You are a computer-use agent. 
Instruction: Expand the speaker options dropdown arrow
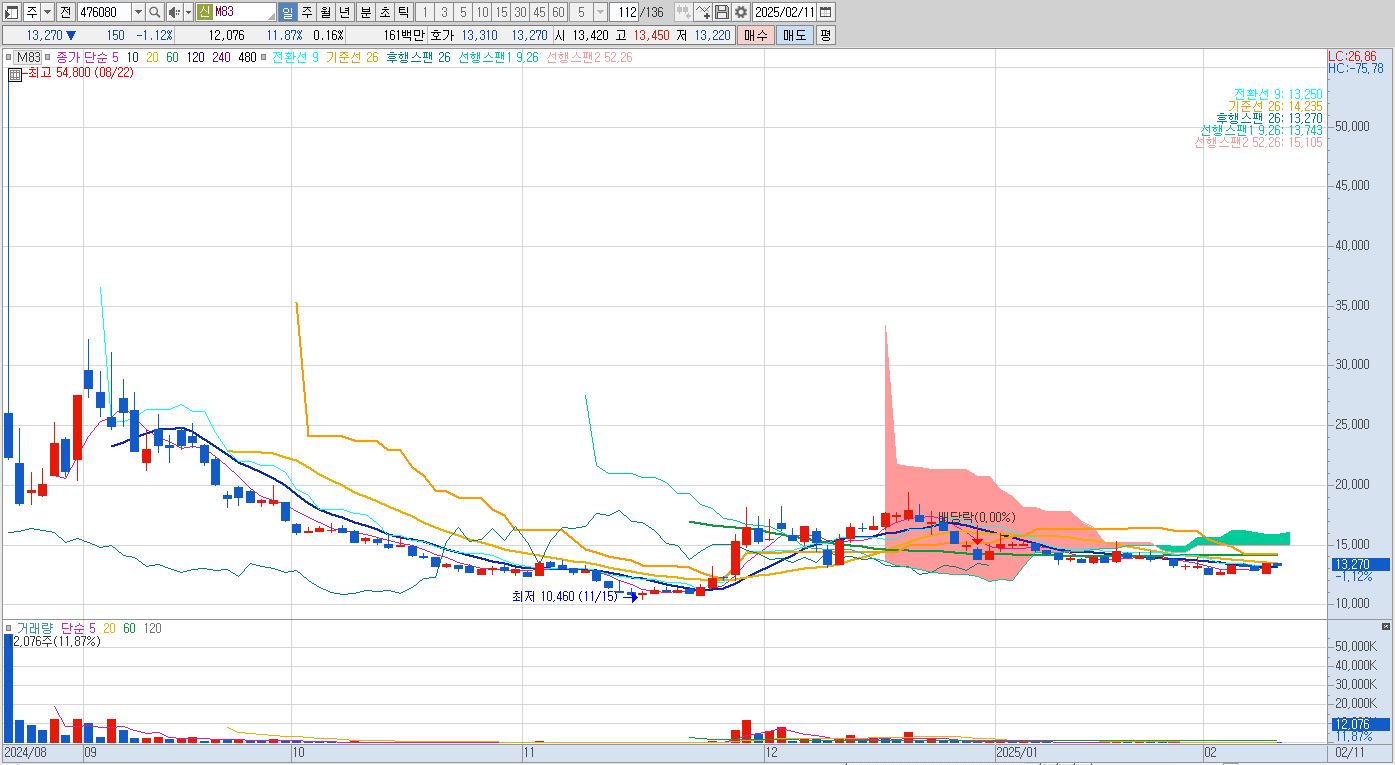188,12
